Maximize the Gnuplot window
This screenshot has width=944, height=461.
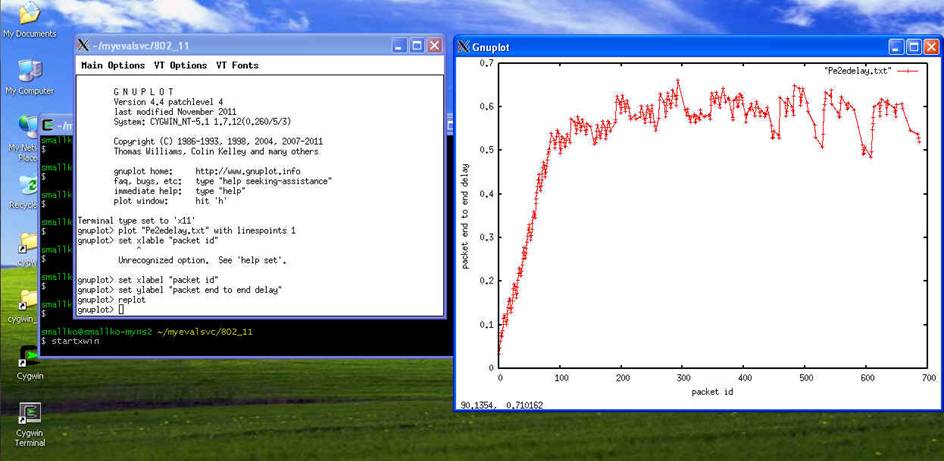point(914,46)
